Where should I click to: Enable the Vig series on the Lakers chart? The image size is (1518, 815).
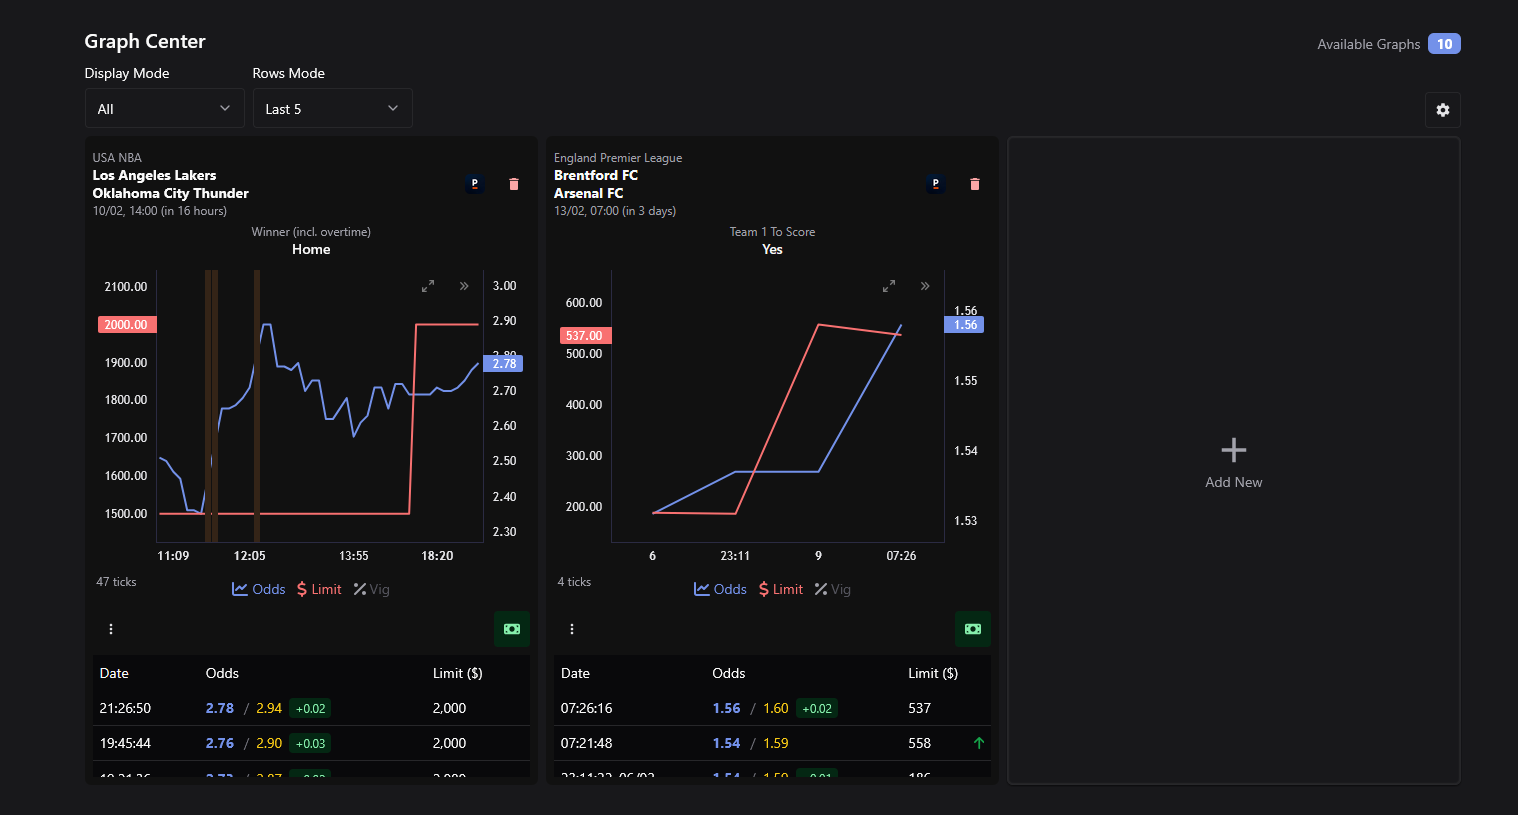pyautogui.click(x=371, y=589)
